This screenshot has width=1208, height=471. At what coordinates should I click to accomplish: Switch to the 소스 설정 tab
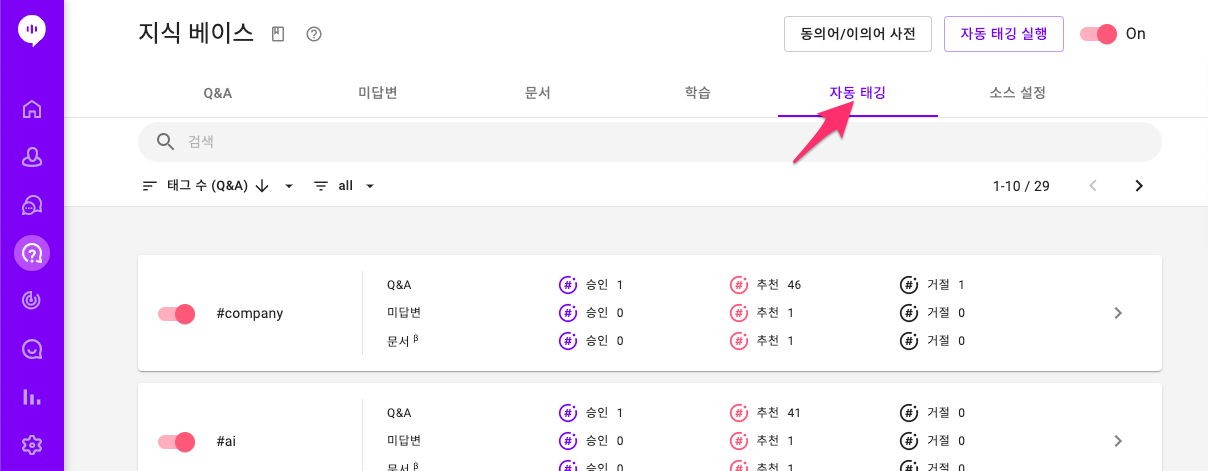coord(1018,93)
